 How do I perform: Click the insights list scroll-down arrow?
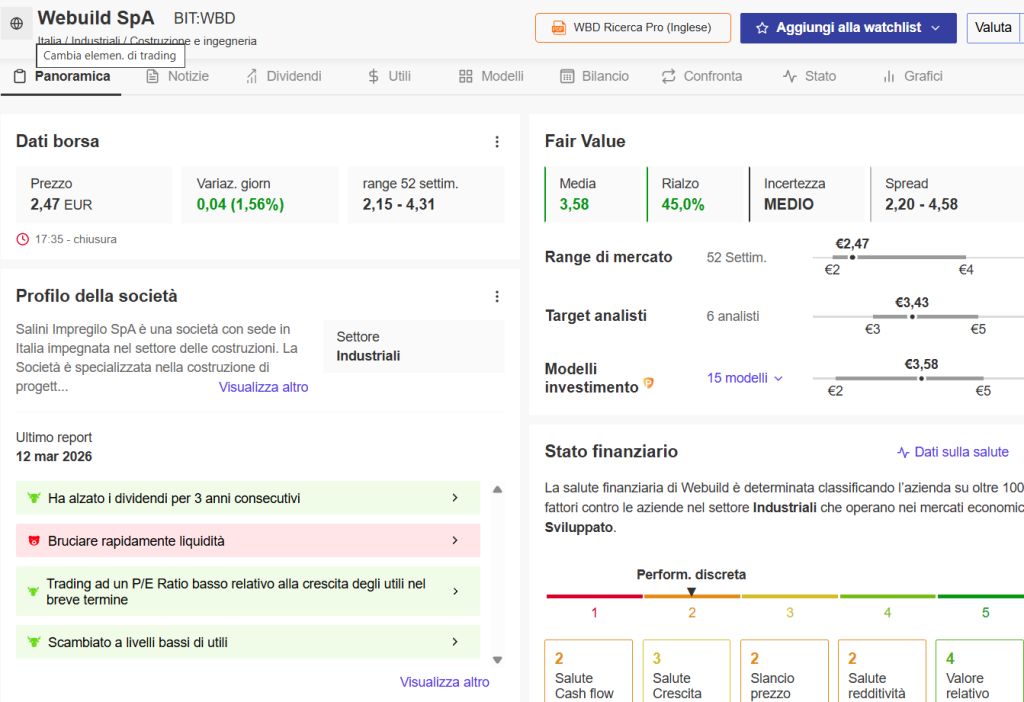pos(498,660)
